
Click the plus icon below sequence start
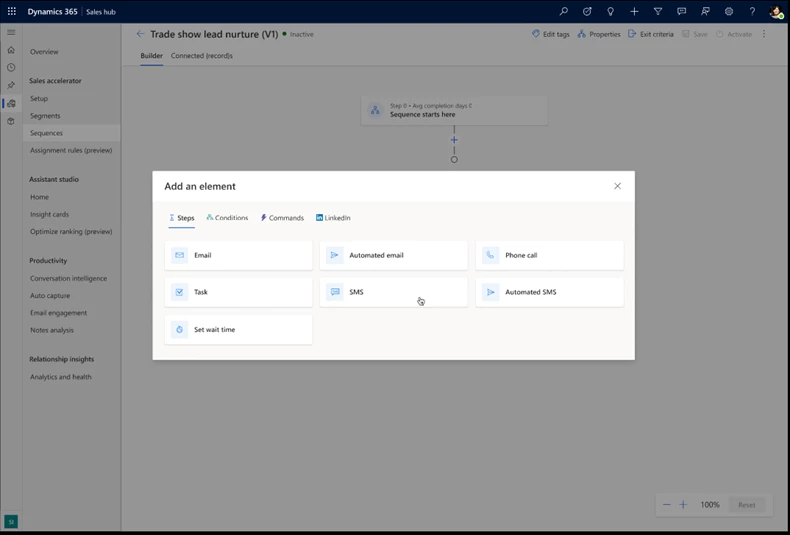click(454, 140)
